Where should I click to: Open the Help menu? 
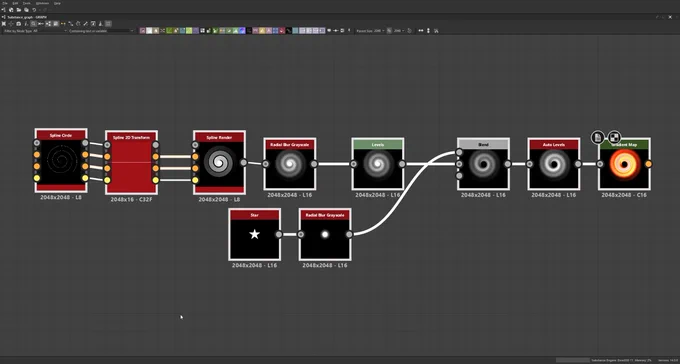pos(57,3)
